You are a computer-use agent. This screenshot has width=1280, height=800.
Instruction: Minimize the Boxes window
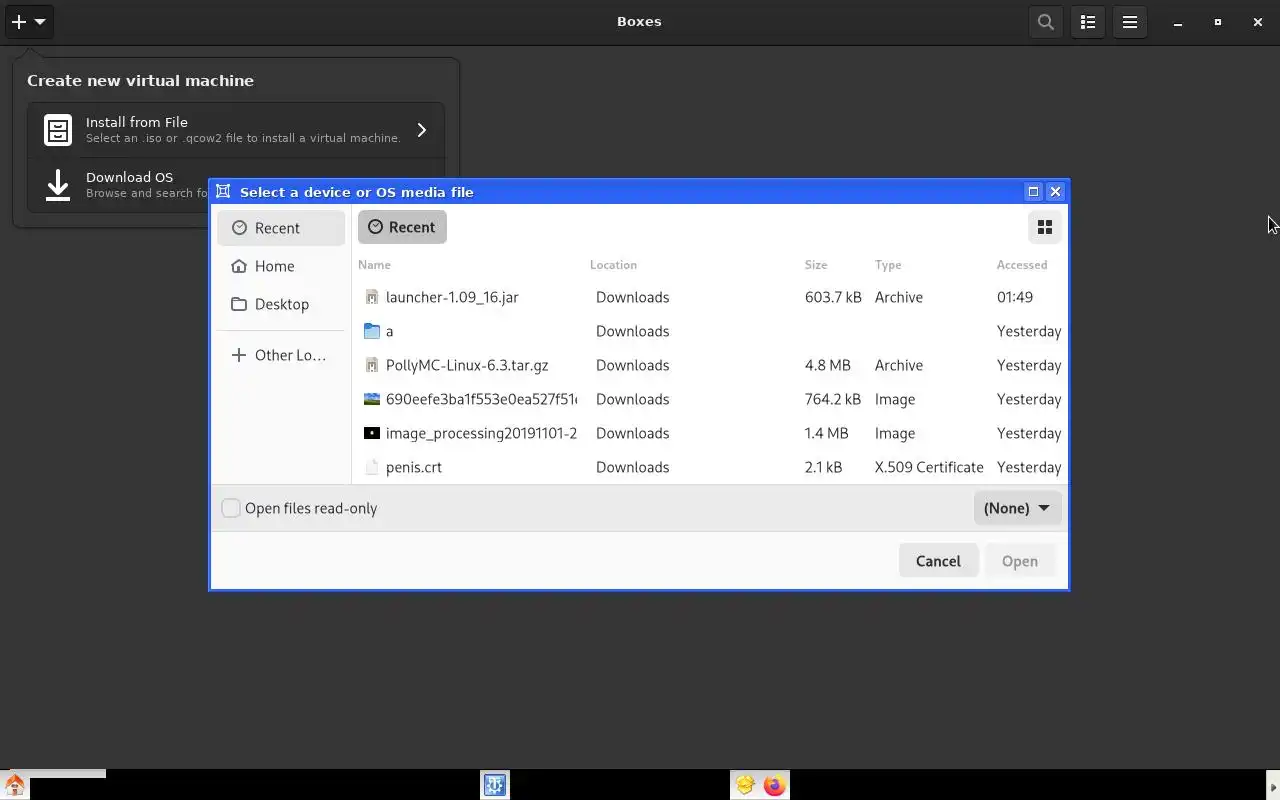click(1178, 22)
